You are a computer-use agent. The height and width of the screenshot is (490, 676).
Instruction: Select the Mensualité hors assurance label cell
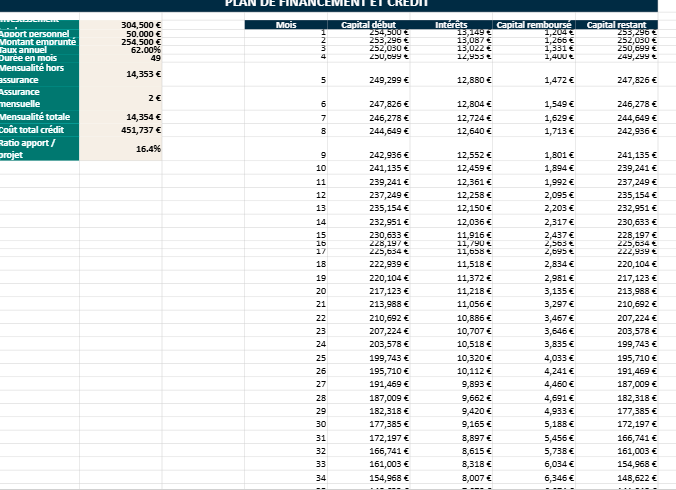click(x=39, y=74)
